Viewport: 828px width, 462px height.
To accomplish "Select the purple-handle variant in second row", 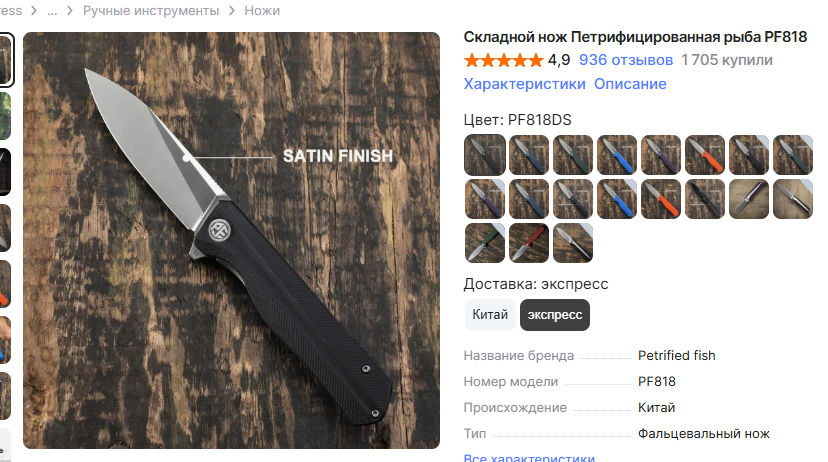I will pyautogui.click(x=485, y=199).
